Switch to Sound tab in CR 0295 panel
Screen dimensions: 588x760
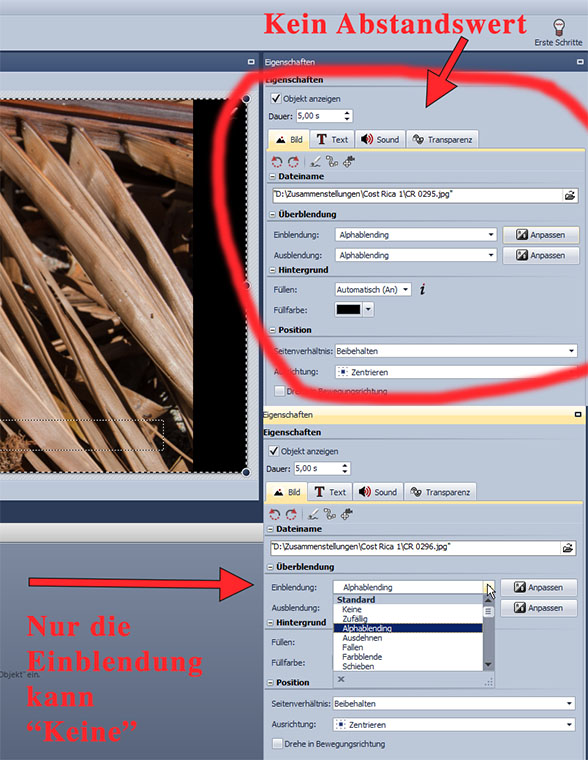point(380,140)
